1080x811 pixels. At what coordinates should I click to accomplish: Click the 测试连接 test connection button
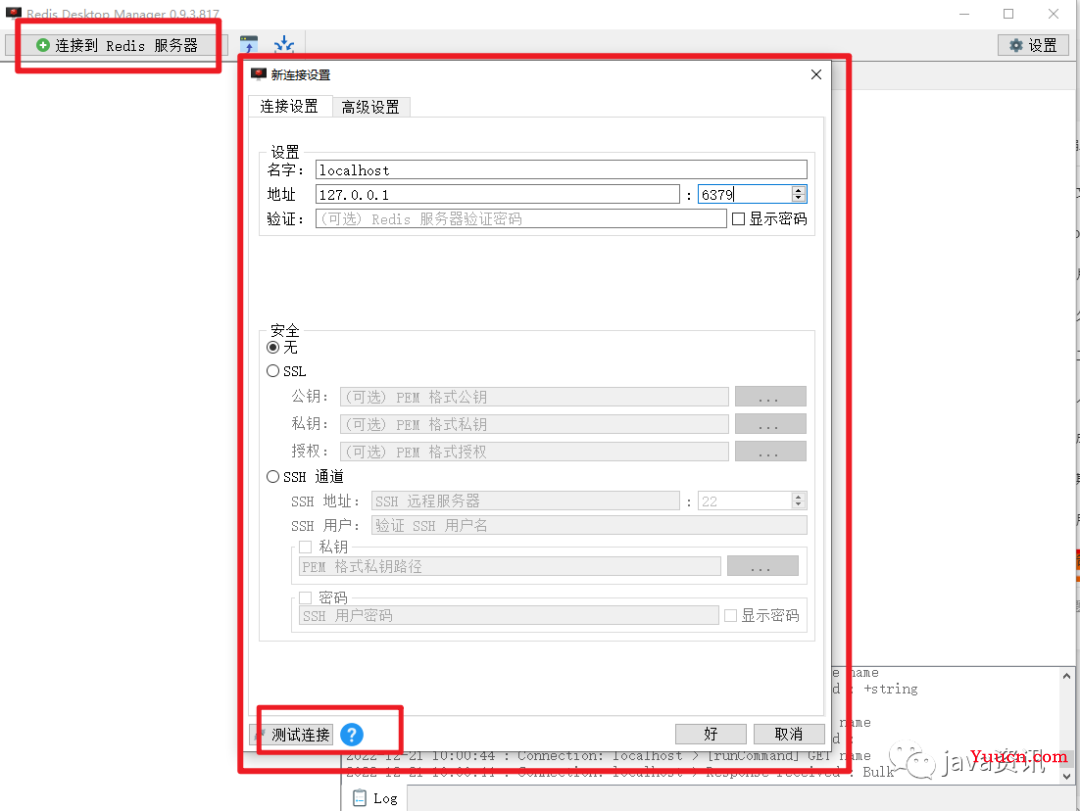291,735
